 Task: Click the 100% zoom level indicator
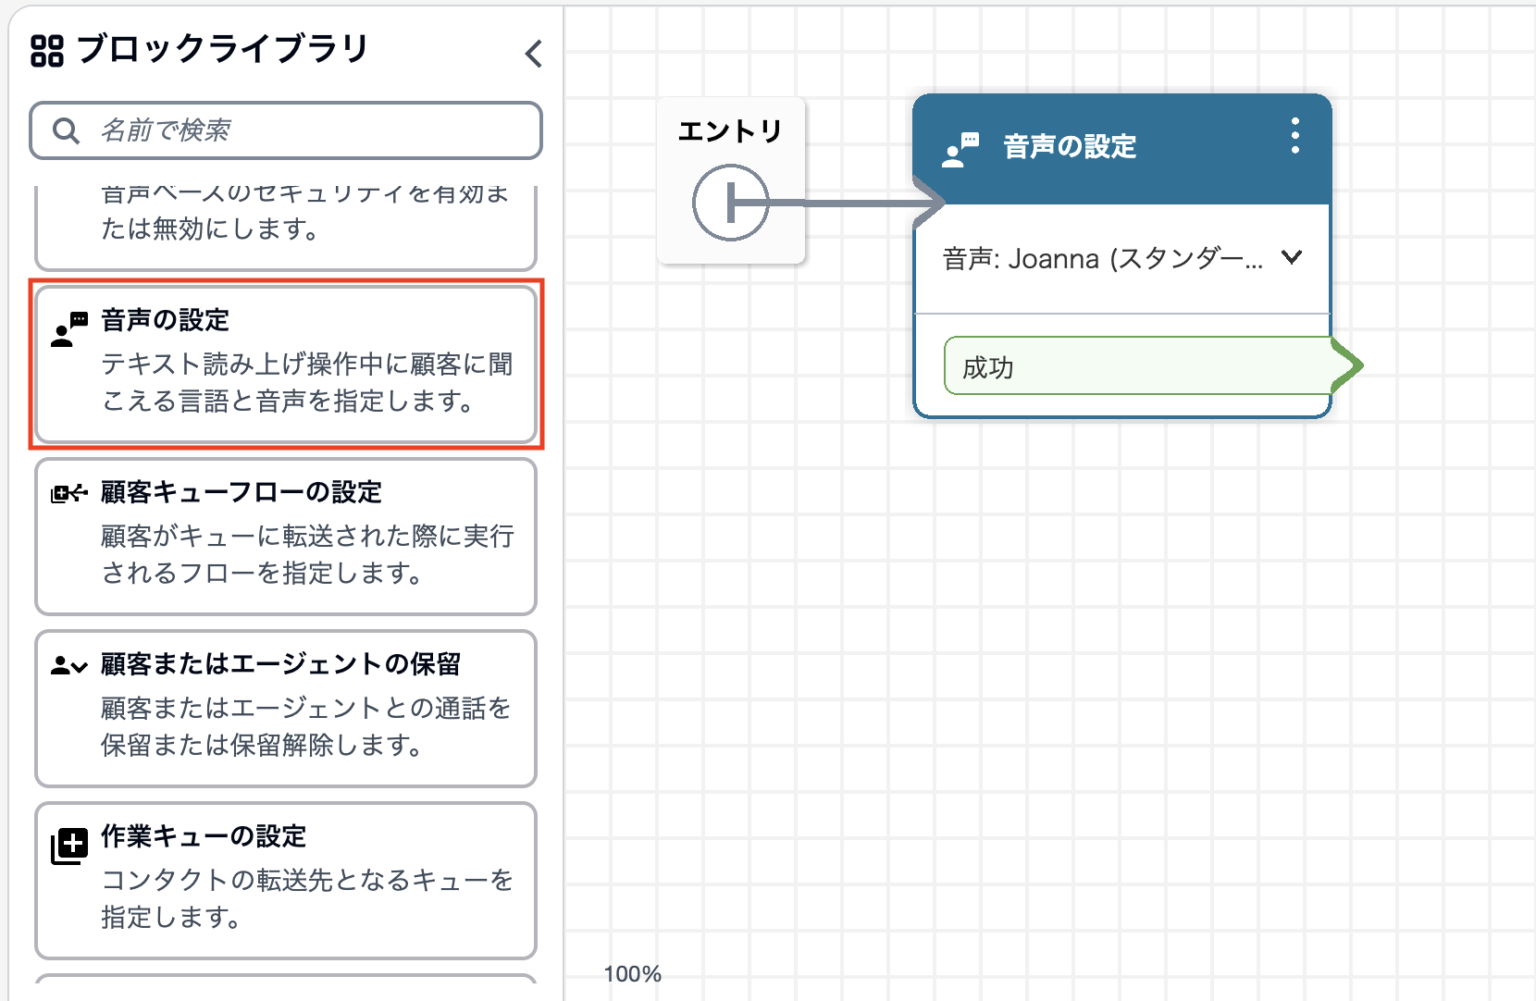click(633, 972)
